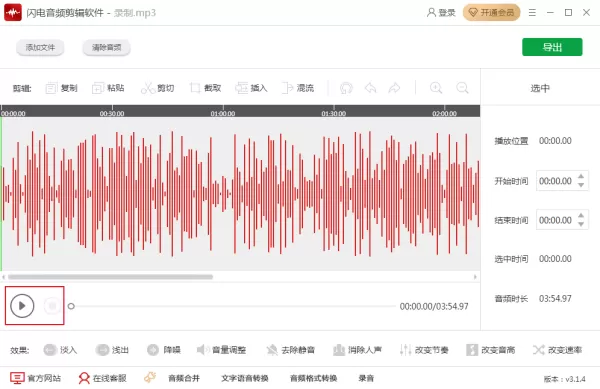Viewport: 600px width, 389px height.
Task: Undo the last edit with the back arrow
Action: tap(370, 88)
